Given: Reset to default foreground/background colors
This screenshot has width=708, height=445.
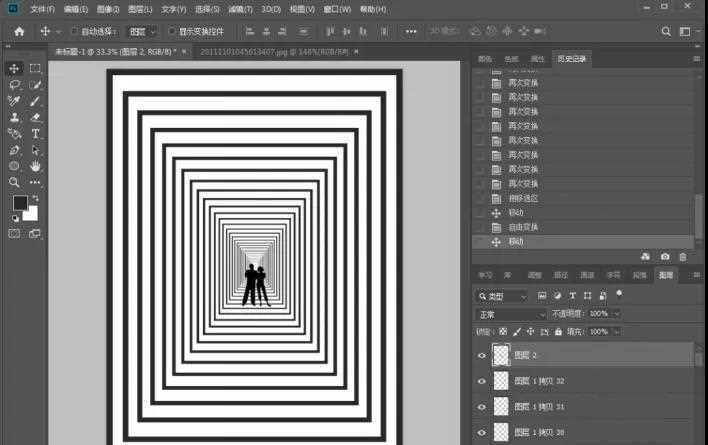Looking at the screenshot, I should pos(15,219).
